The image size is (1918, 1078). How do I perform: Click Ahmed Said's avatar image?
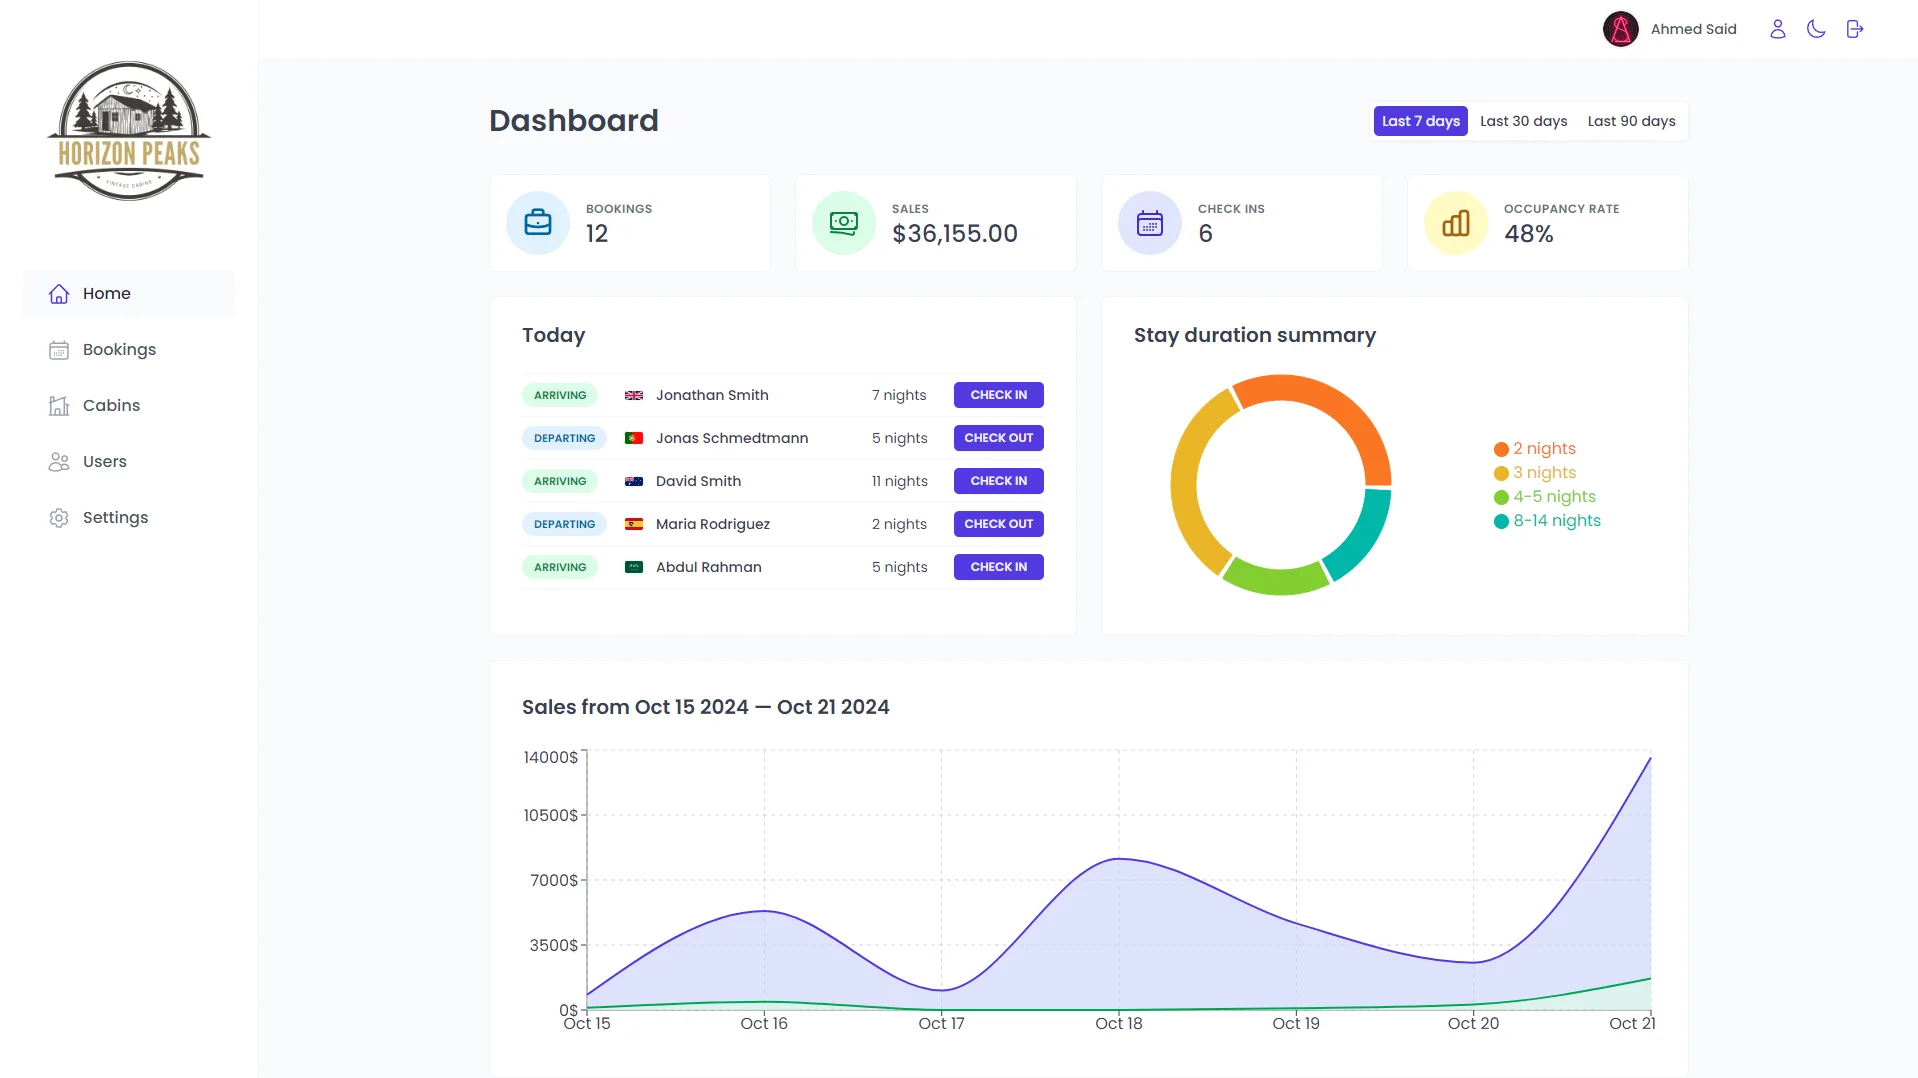pyautogui.click(x=1620, y=29)
